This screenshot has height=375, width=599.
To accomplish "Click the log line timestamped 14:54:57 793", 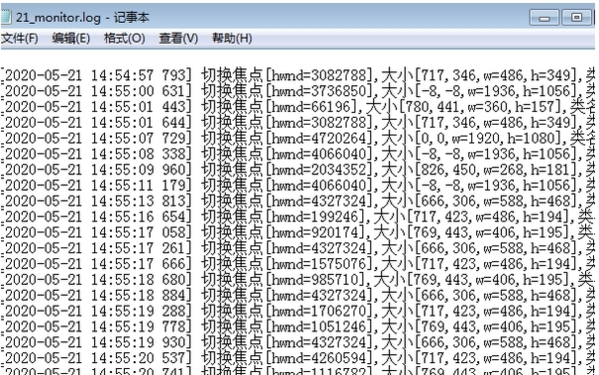I will (x=299, y=75).
